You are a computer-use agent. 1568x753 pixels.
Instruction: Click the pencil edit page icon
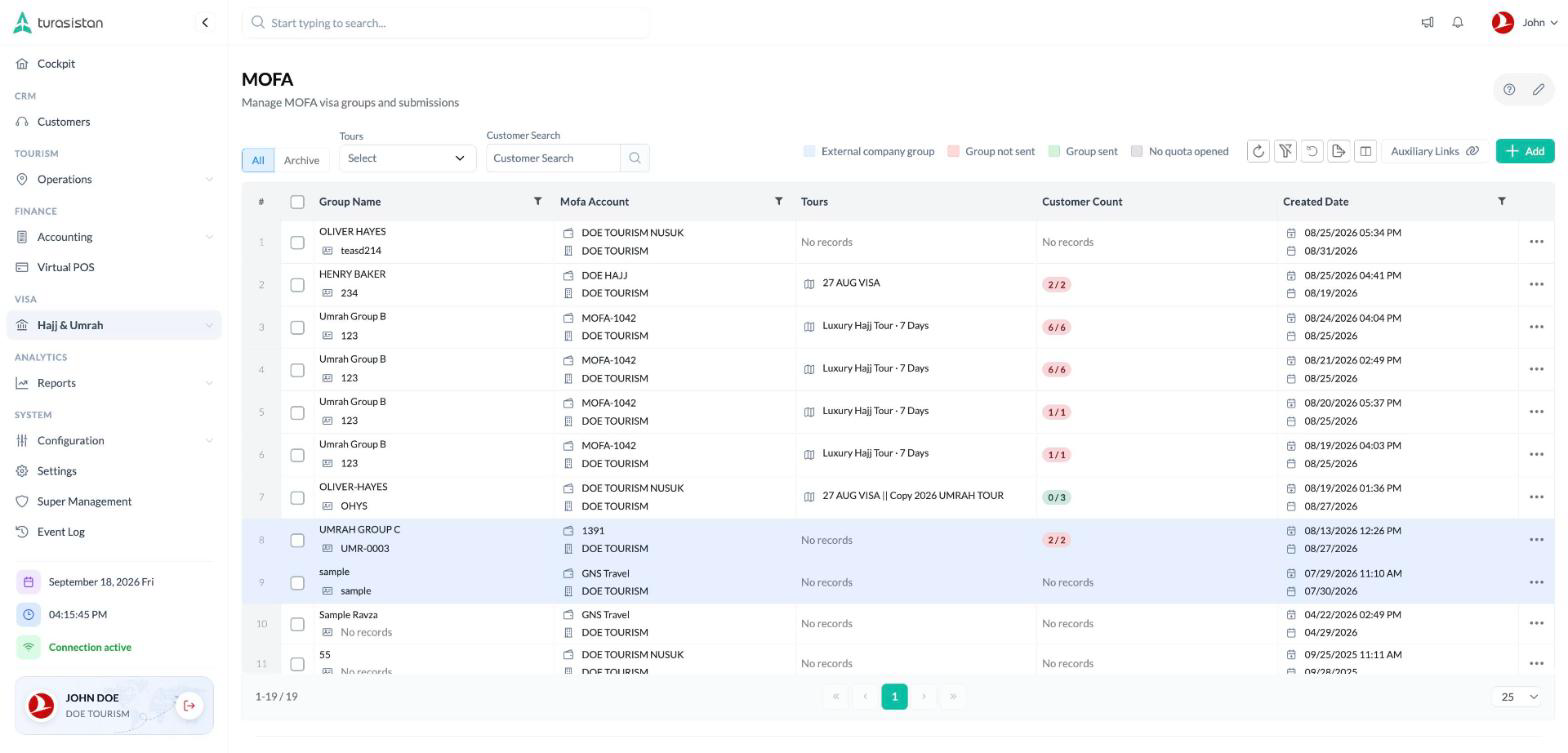click(1538, 89)
